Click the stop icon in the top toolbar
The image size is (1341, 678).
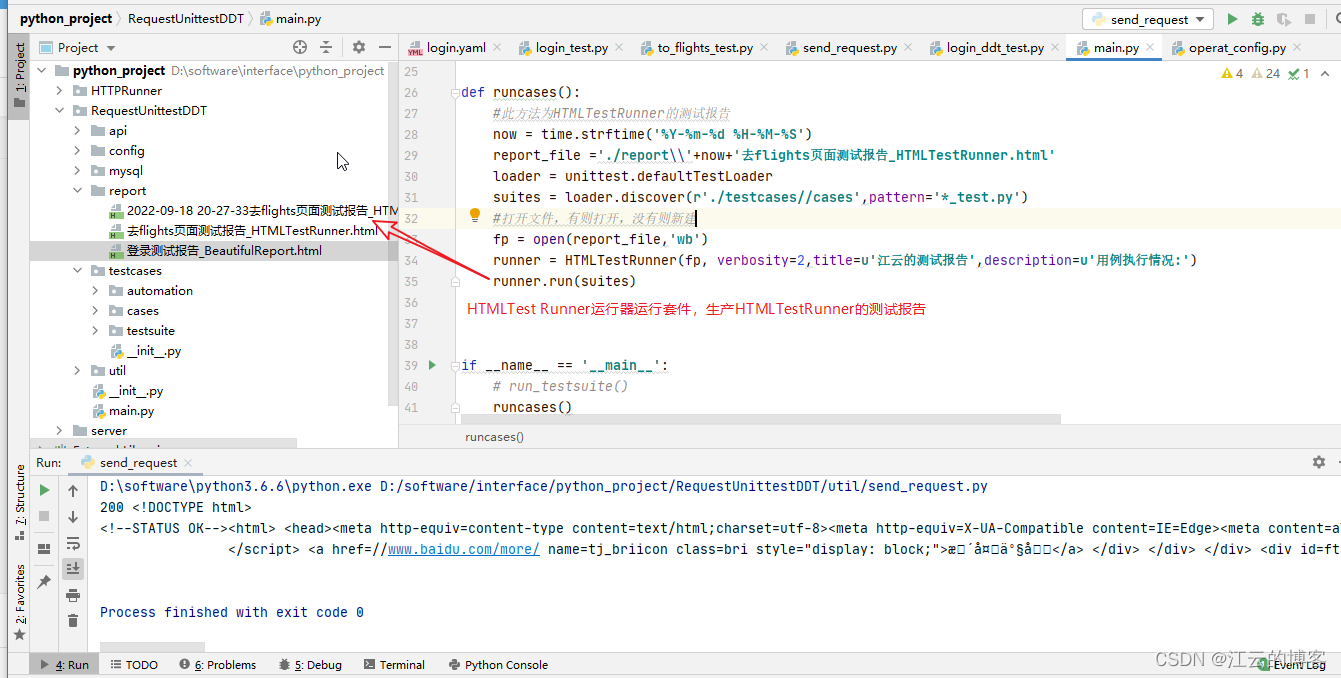1310,19
